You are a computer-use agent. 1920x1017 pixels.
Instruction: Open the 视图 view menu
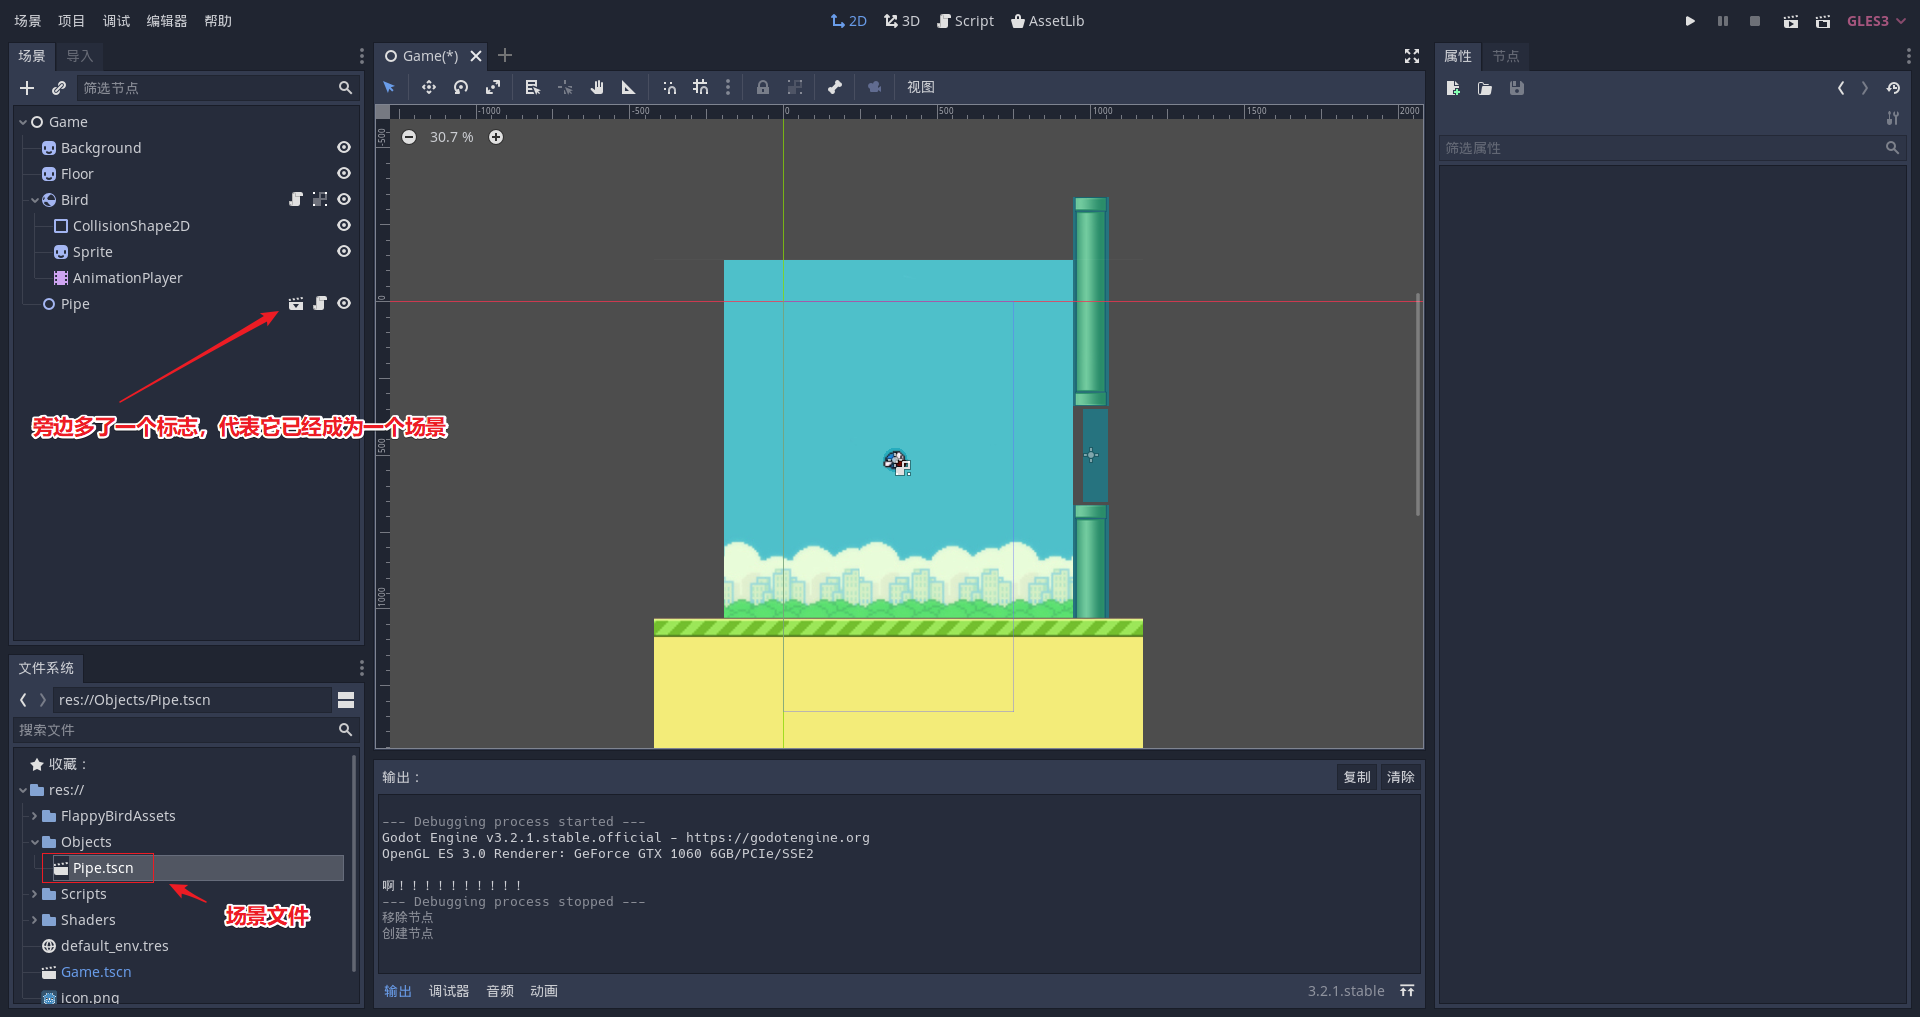pyautogui.click(x=921, y=87)
